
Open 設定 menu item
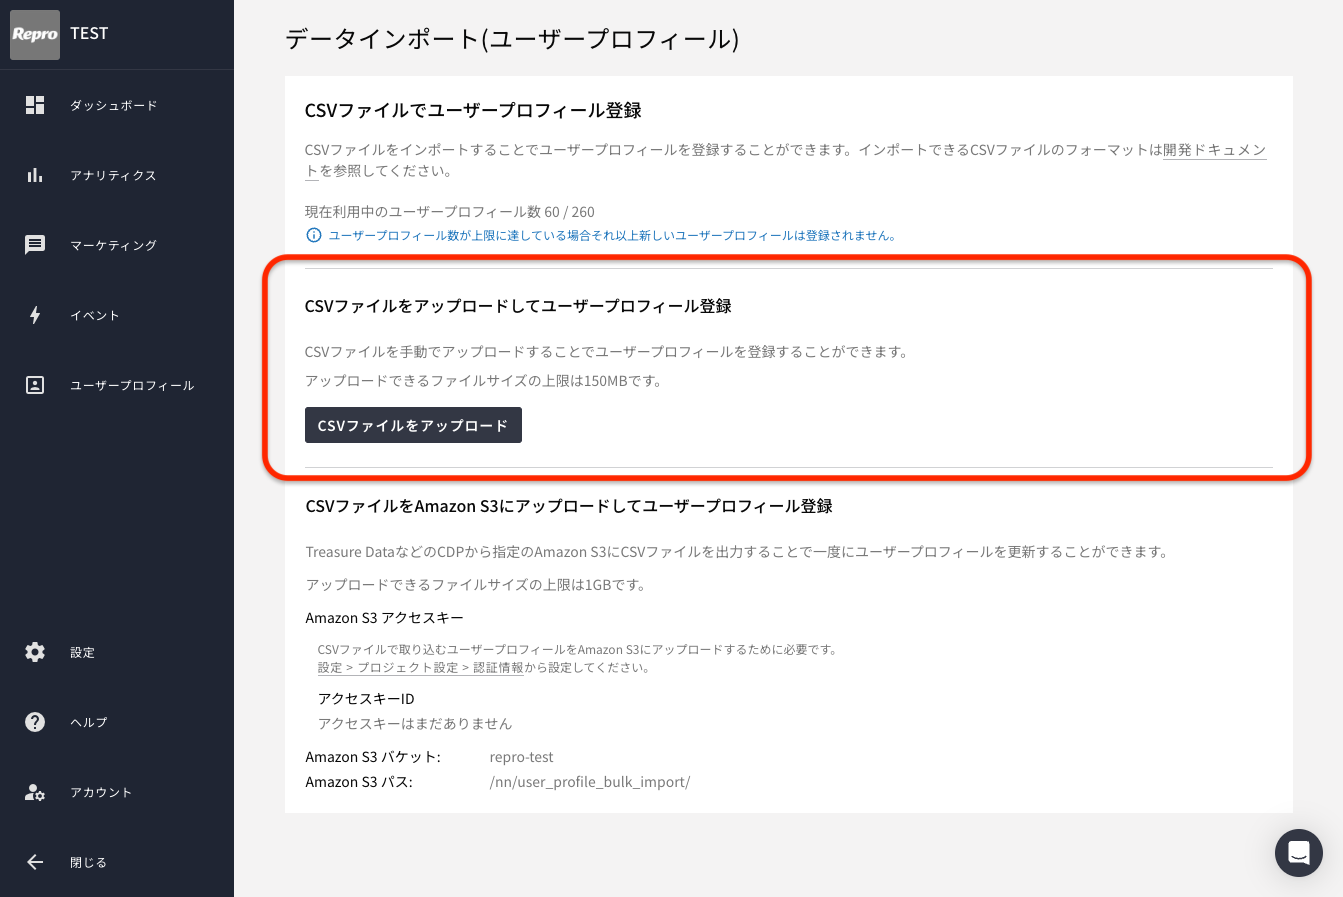click(x=82, y=652)
